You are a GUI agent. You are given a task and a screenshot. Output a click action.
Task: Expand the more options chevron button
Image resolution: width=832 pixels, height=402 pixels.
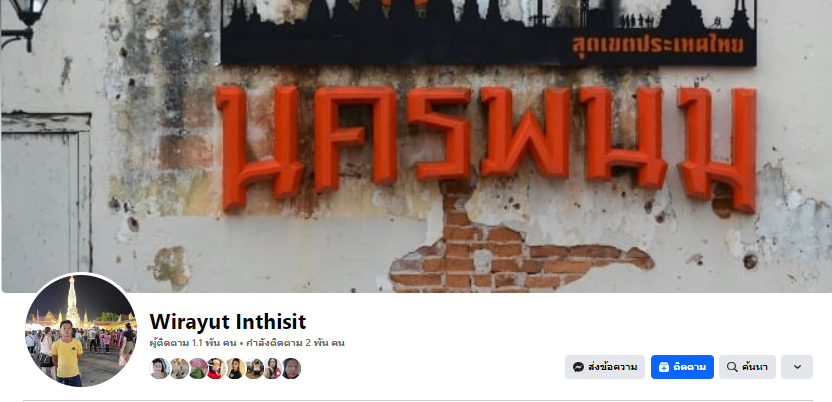click(x=796, y=367)
